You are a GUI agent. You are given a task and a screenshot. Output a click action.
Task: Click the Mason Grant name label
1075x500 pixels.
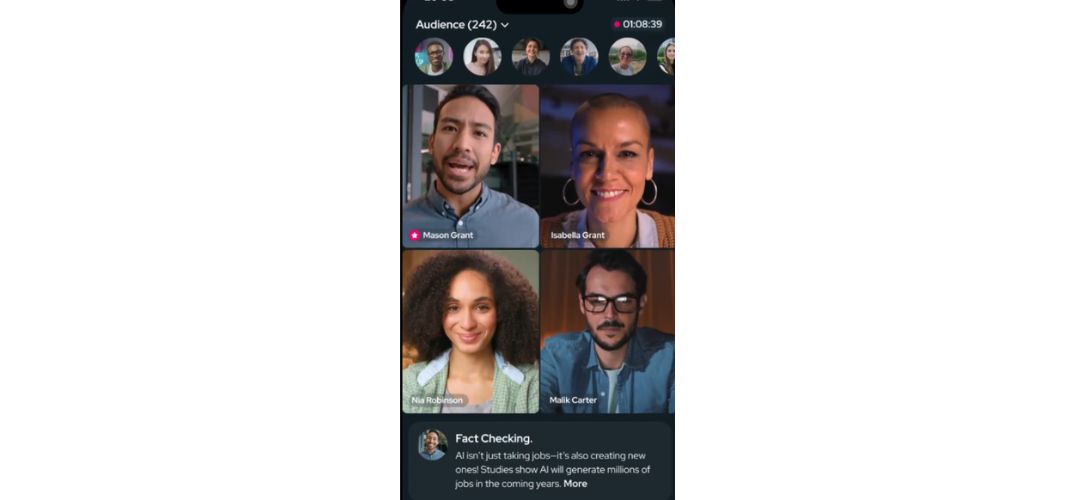point(448,235)
